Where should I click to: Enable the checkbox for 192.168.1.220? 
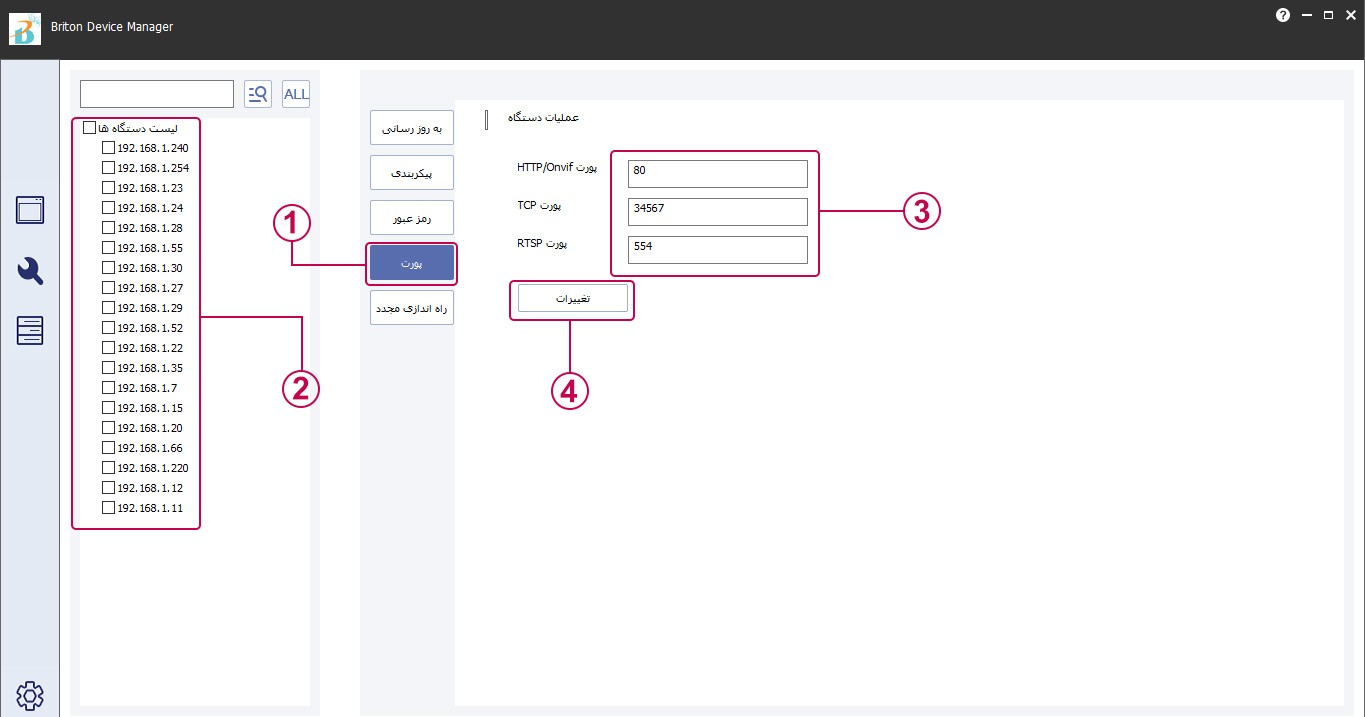109,468
